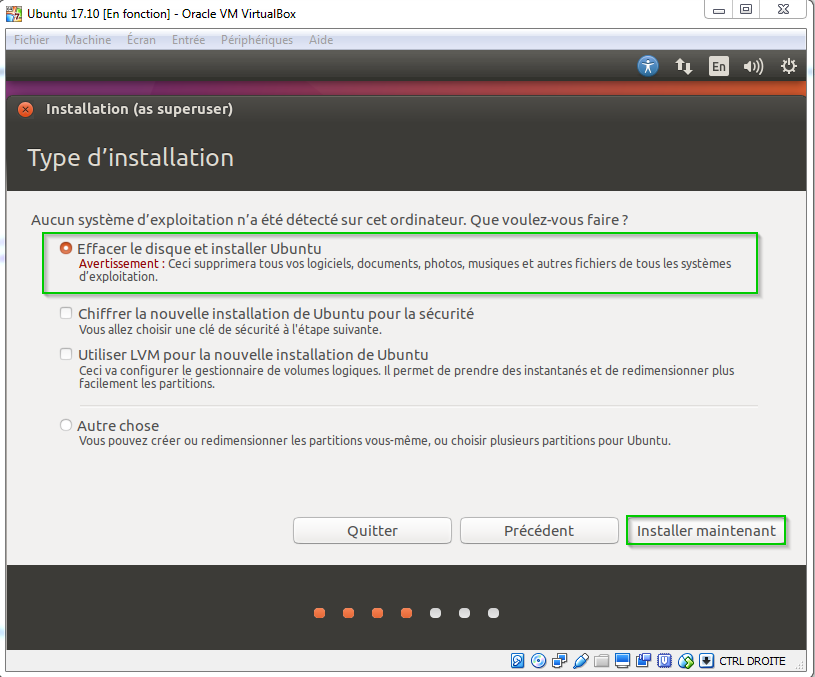Click the hard disk activity icon
This screenshot has height=677, width=815.
click(x=518, y=661)
